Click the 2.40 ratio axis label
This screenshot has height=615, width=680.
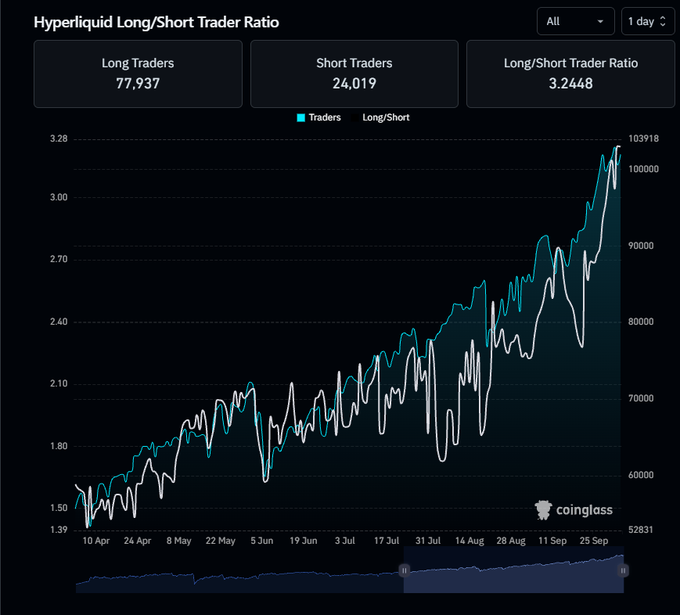coord(59,322)
